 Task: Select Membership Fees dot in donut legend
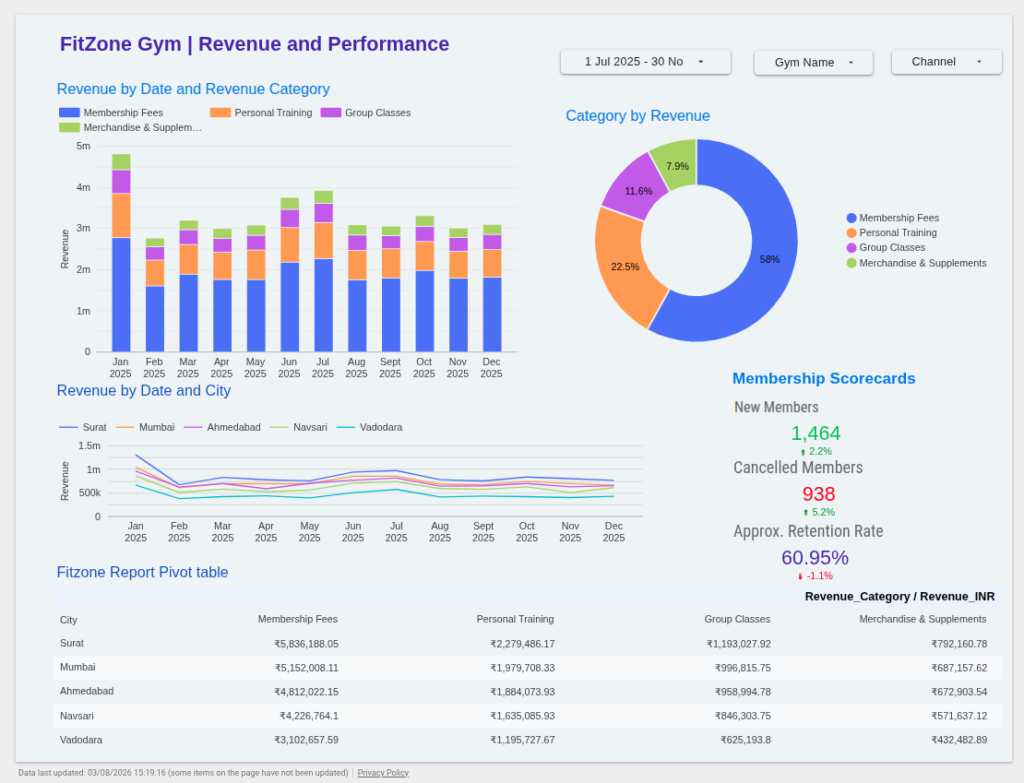[851, 218]
